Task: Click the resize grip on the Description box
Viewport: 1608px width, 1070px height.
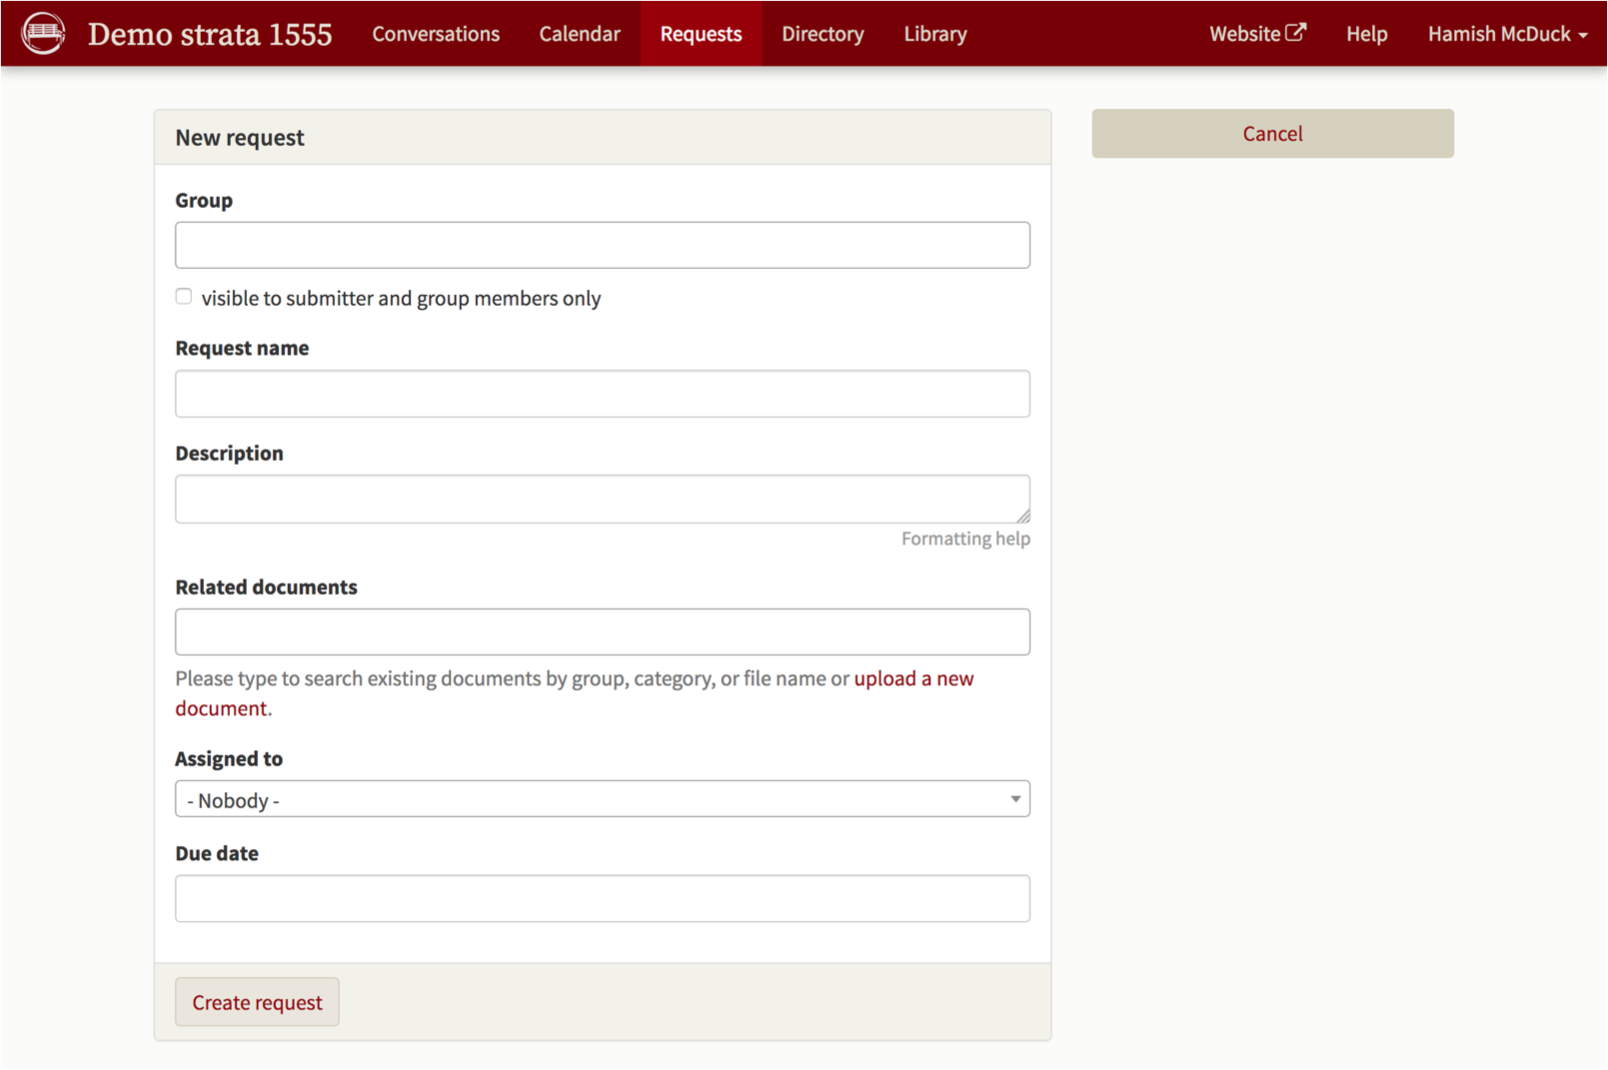Action: click(1024, 518)
